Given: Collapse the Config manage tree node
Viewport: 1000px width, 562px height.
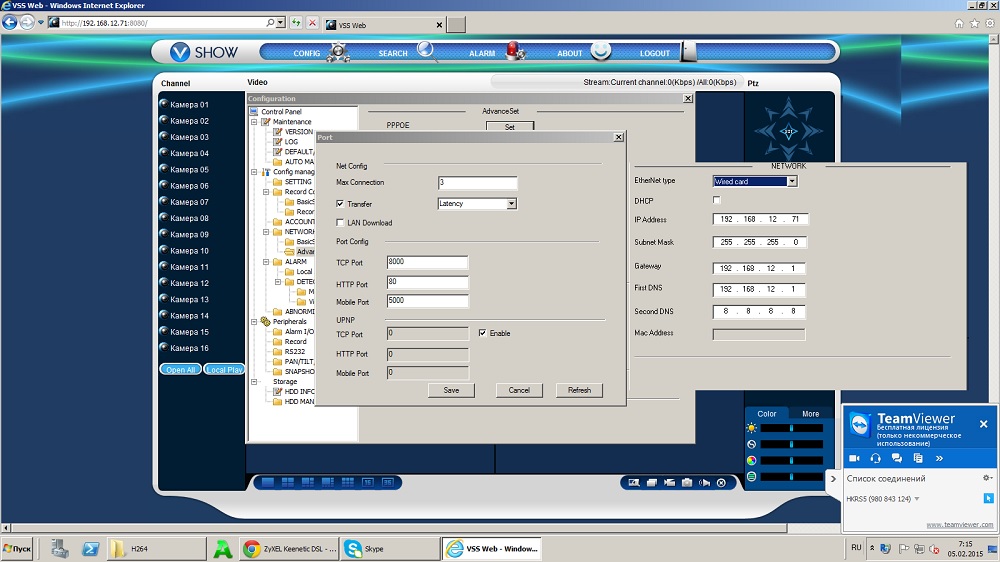Looking at the screenshot, I should click(254, 172).
